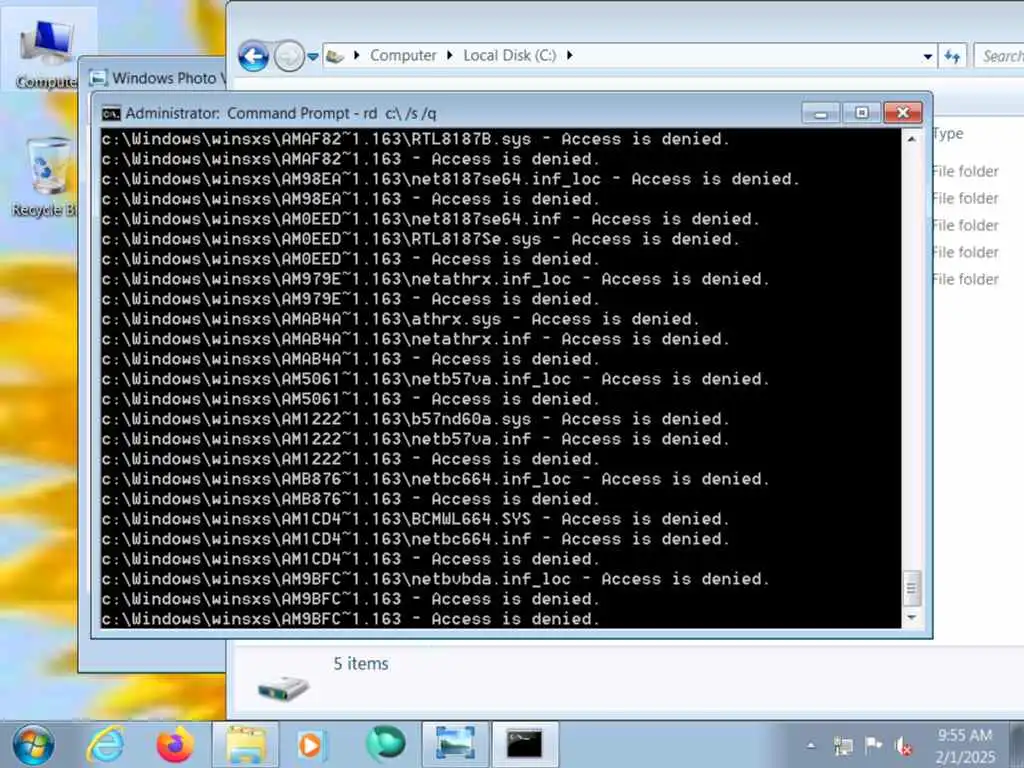Click the Command Prompt scroll down arrow

(x=912, y=617)
